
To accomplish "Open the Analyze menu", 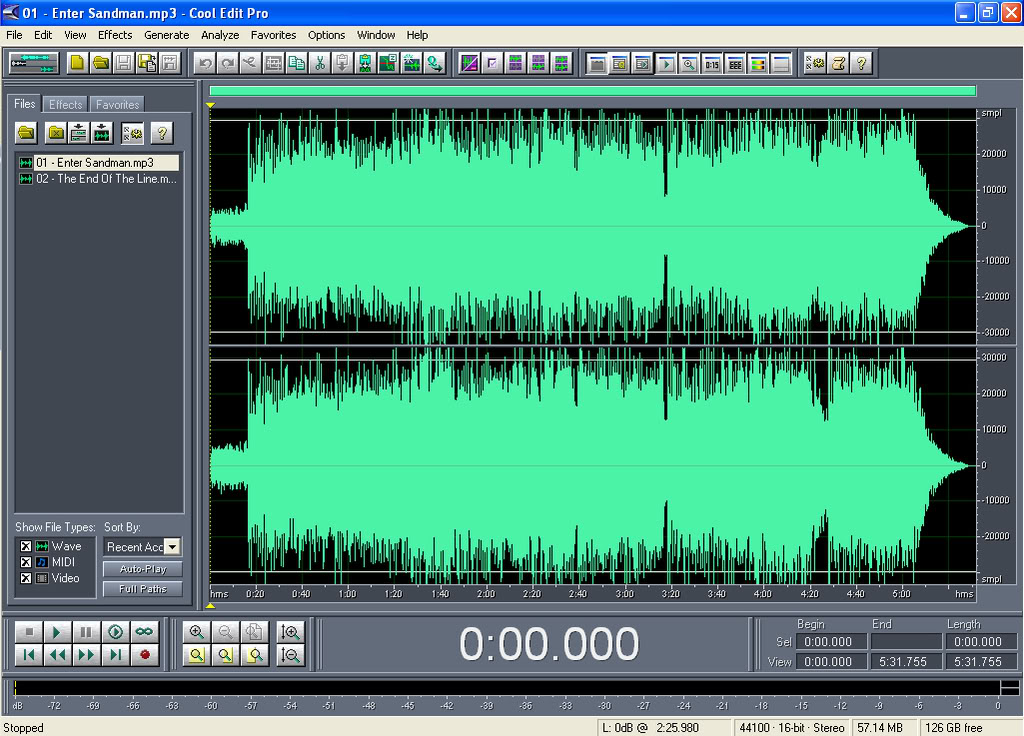I will coord(220,35).
